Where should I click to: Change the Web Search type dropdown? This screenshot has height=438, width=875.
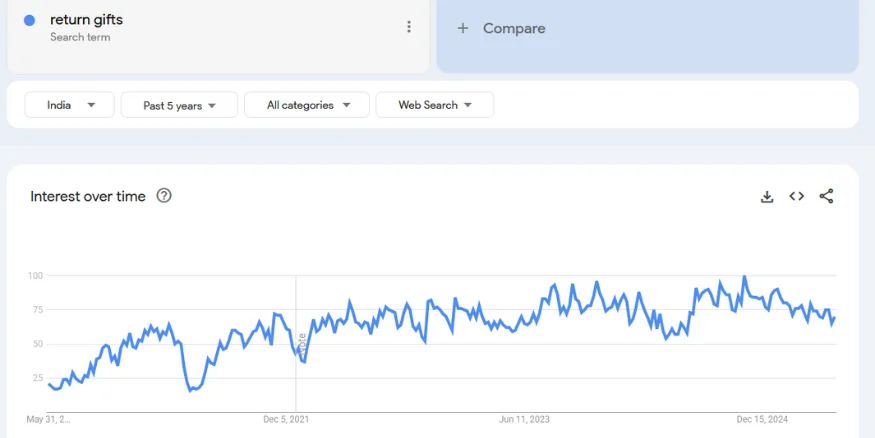coord(434,105)
